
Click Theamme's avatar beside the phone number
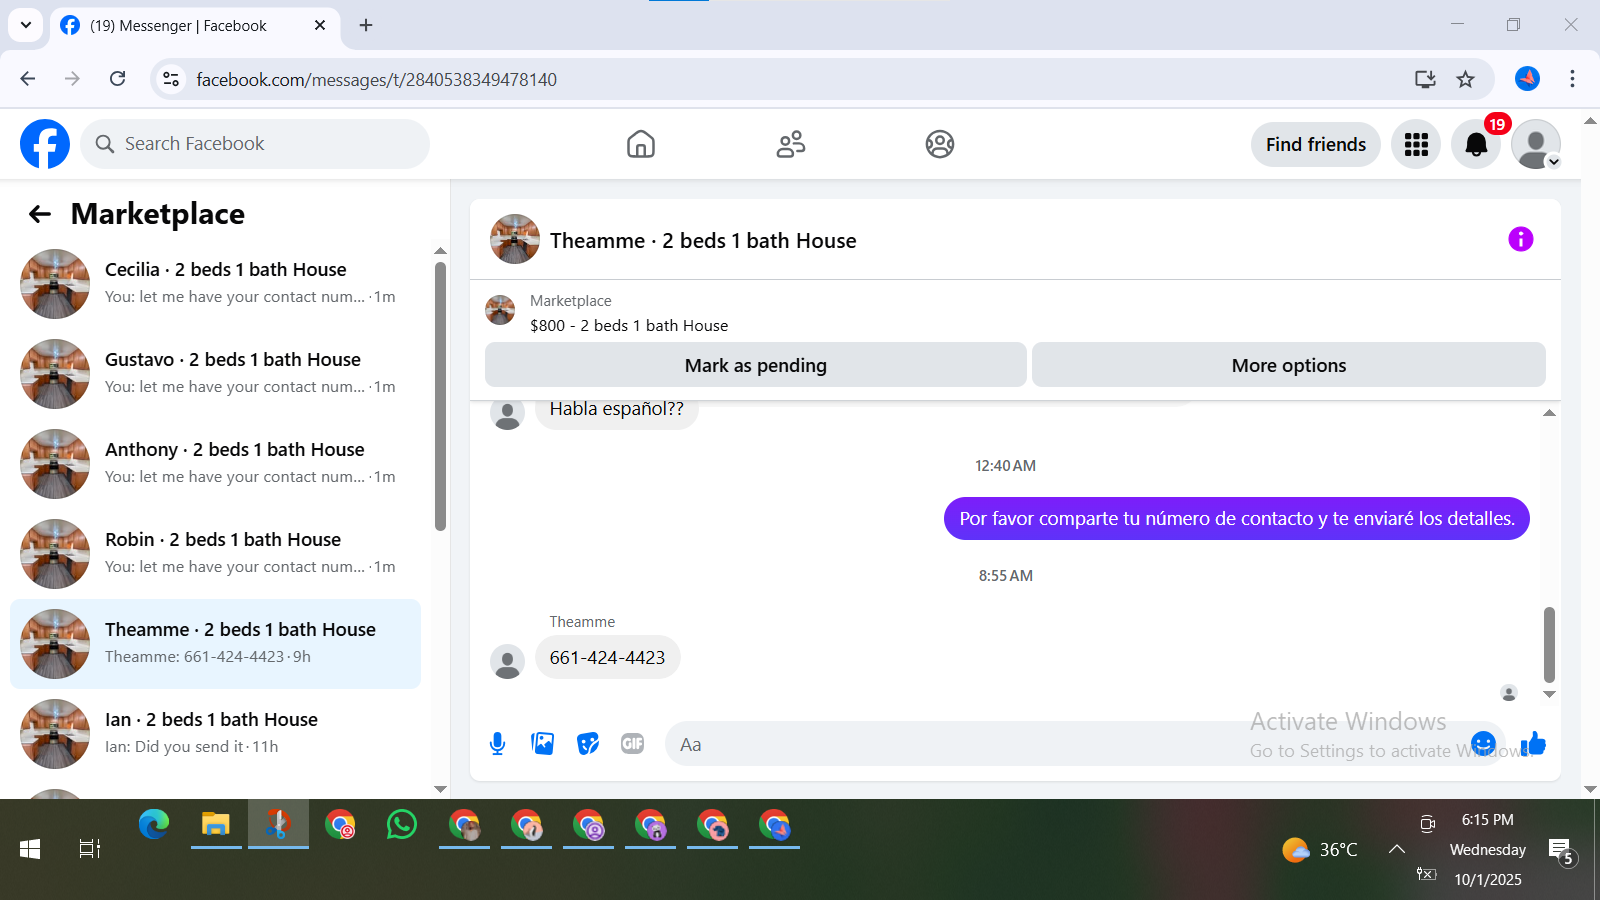pos(508,661)
